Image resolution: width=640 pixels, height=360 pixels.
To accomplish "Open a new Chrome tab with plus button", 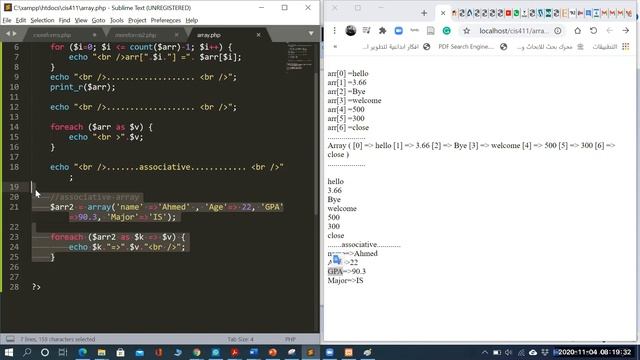I will point(424,13).
